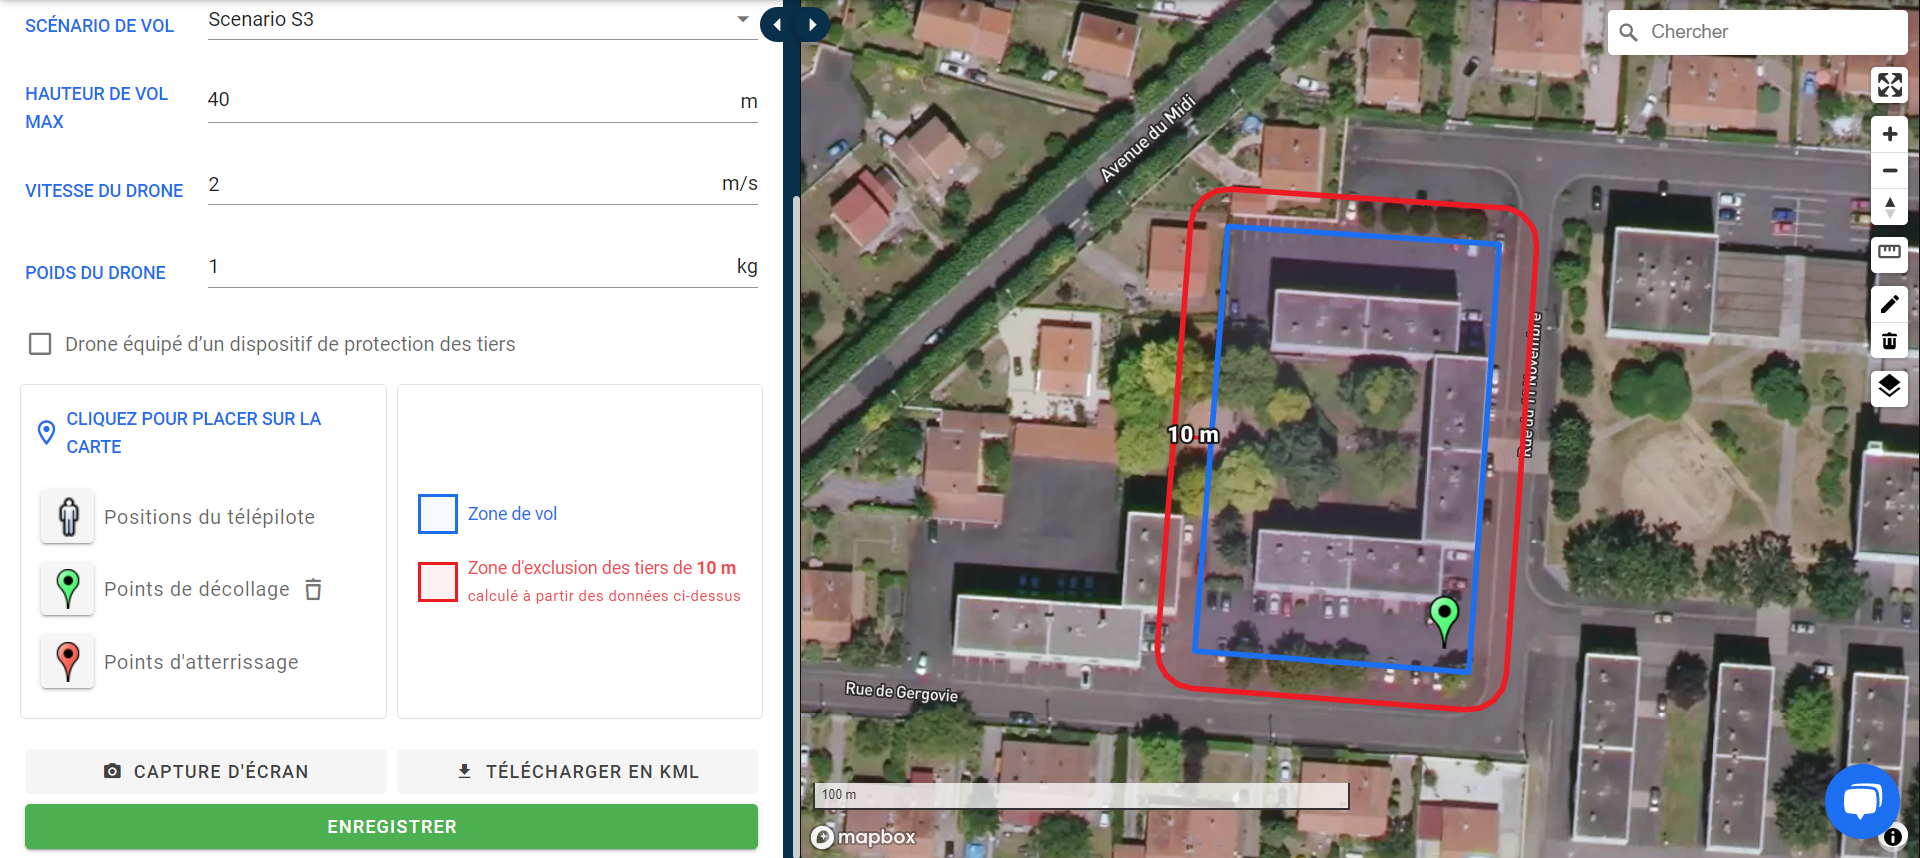
Task: Collapse panel with left arrow toggle
Action: tap(777, 24)
